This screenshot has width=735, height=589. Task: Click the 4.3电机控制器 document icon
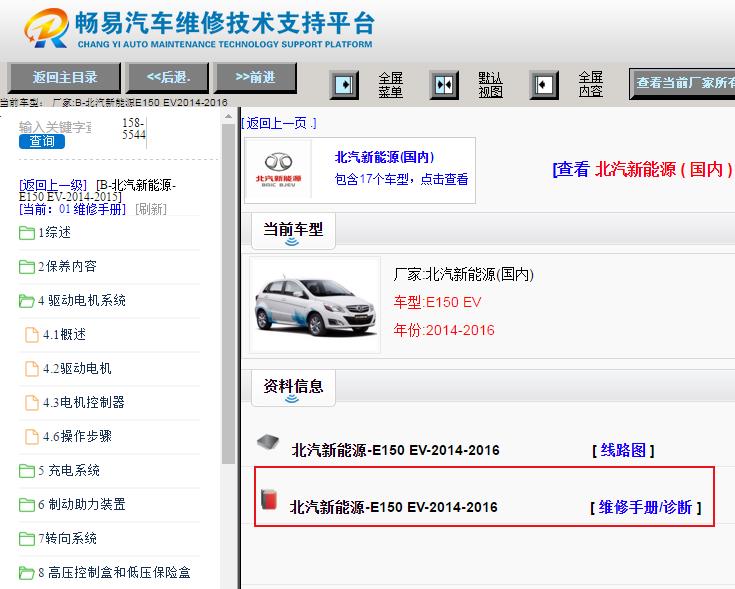(x=32, y=403)
